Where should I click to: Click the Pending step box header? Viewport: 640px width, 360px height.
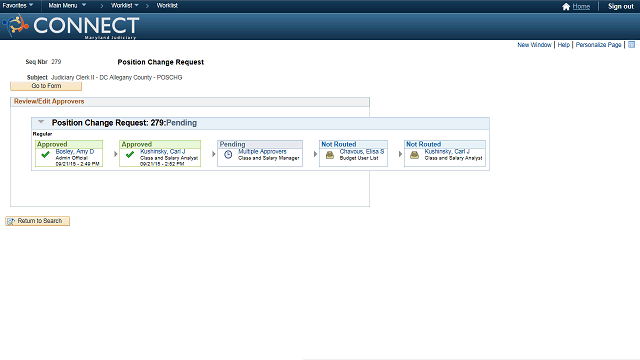(x=260, y=144)
